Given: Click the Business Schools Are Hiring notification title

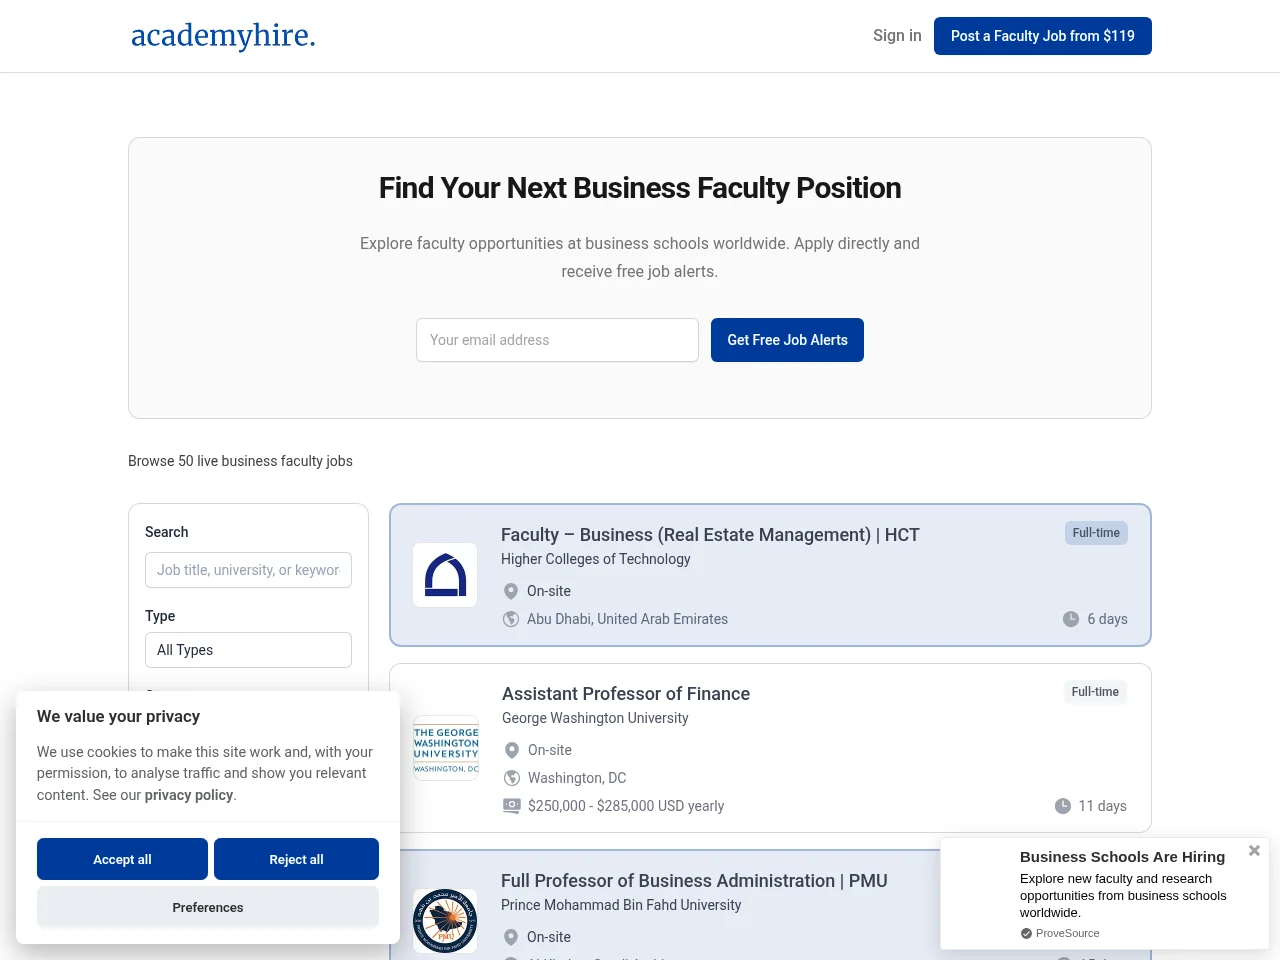Looking at the screenshot, I should tap(1122, 857).
